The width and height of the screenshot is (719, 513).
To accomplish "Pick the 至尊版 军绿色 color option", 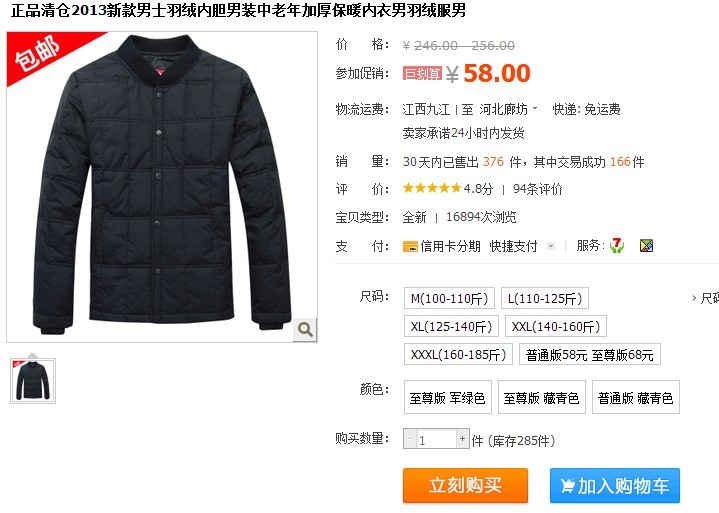I will point(448,397).
